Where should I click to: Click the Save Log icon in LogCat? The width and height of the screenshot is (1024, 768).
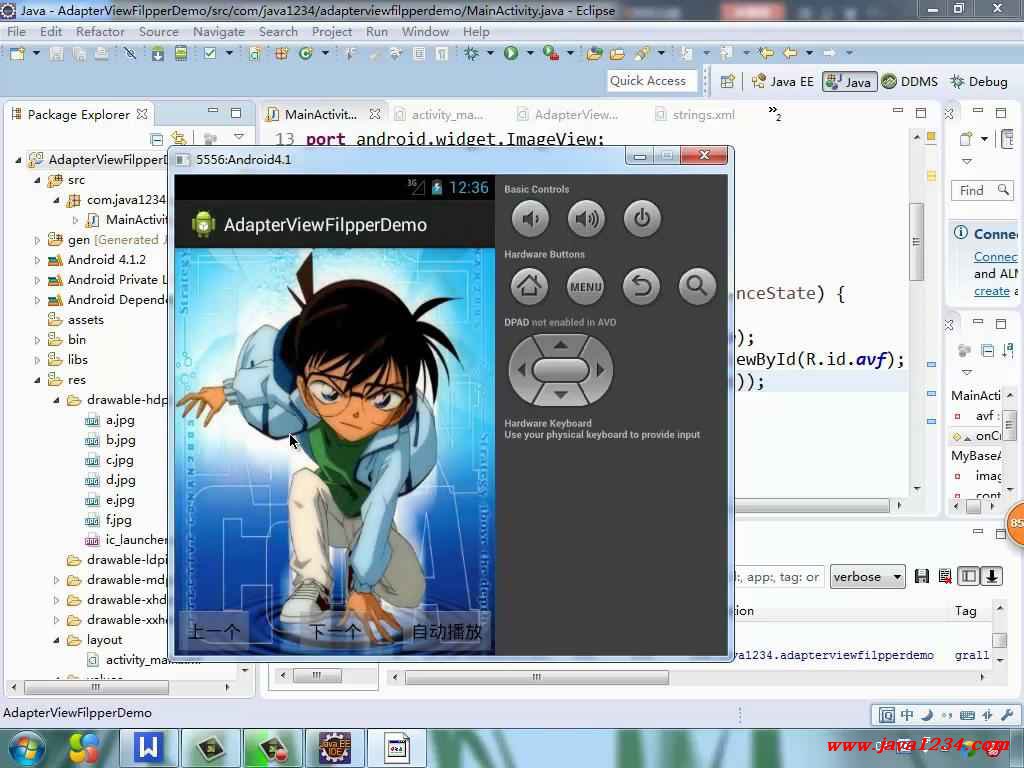point(921,576)
